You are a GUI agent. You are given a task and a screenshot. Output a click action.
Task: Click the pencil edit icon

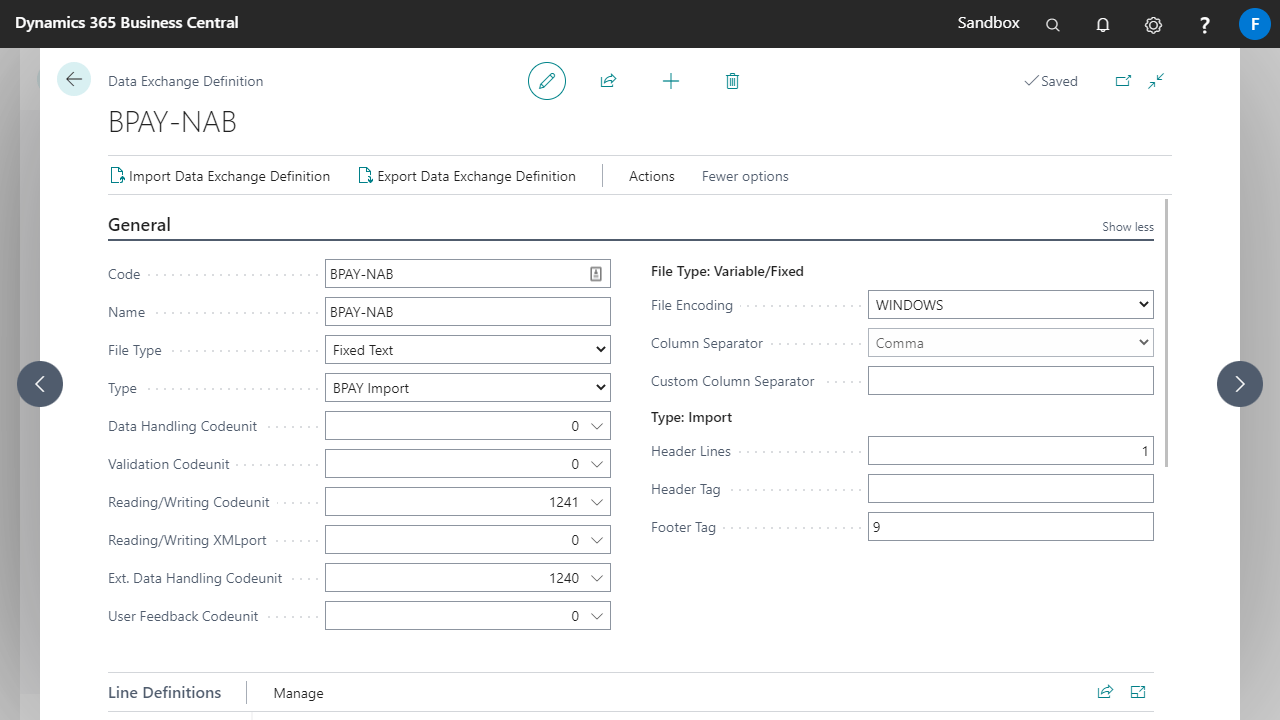tap(547, 81)
